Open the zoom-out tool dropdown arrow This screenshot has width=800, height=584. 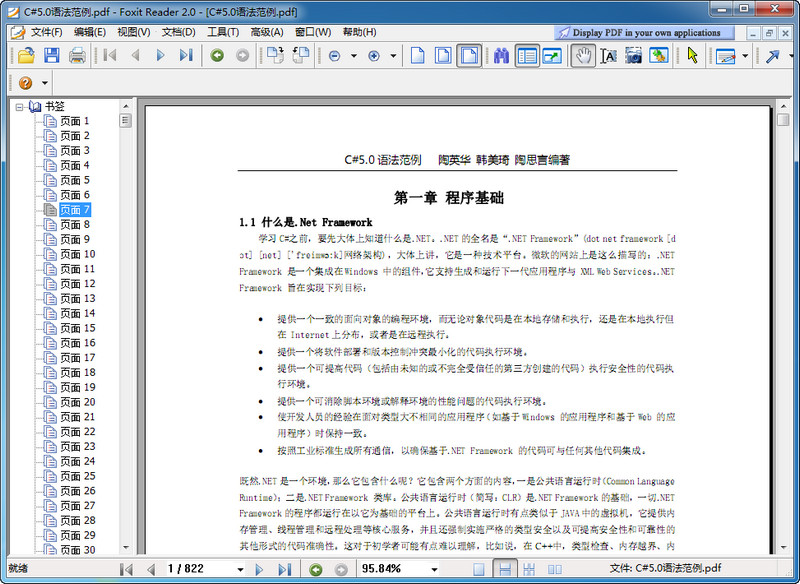[353, 55]
